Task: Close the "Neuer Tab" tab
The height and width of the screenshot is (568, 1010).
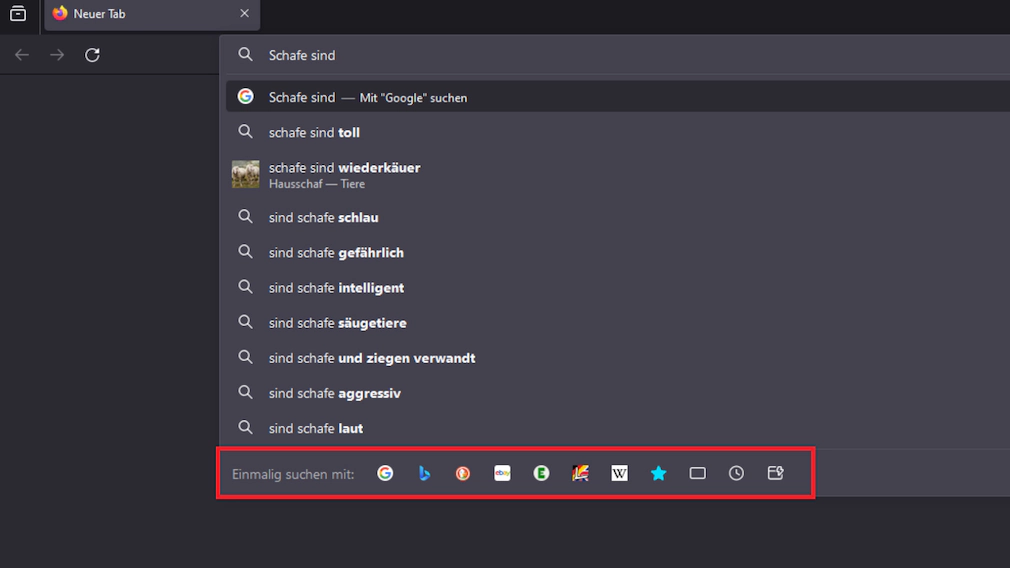Action: click(244, 14)
